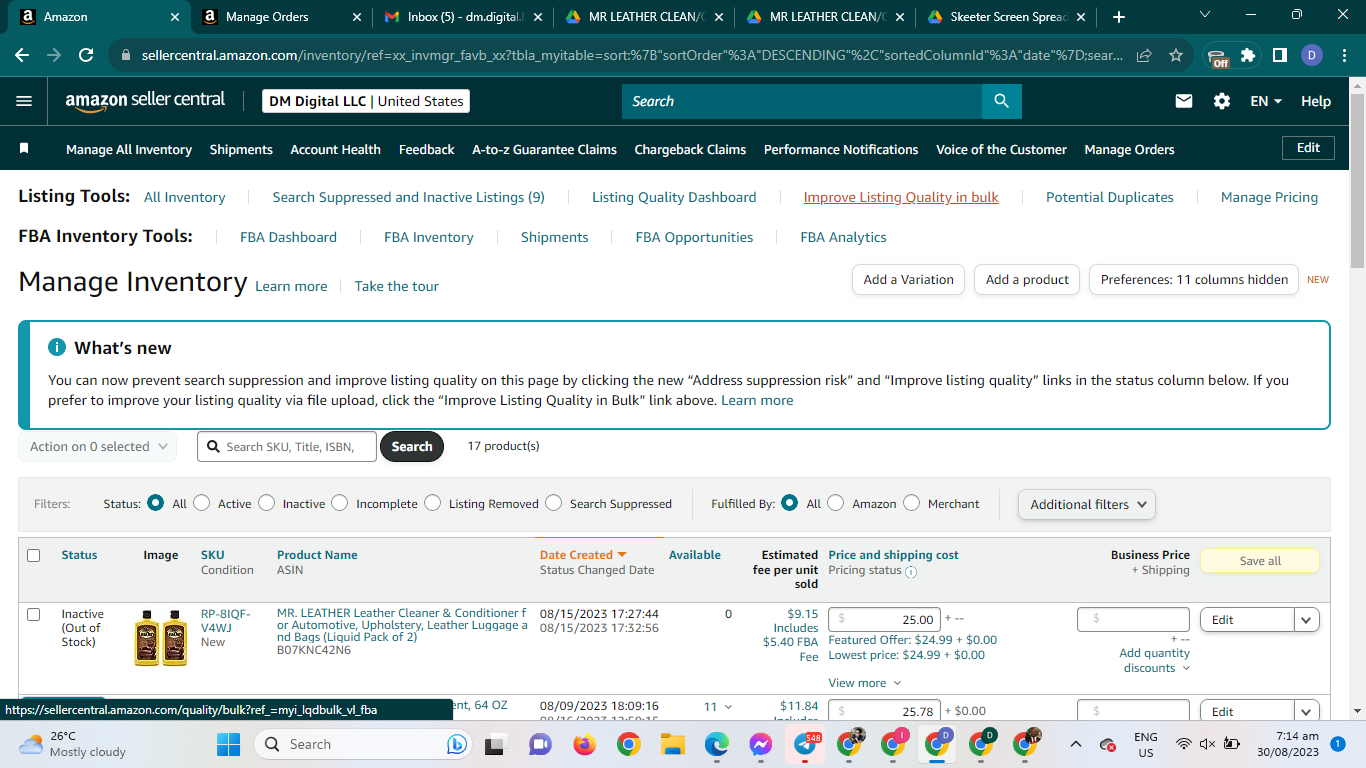Click the black Search button beside SKU field
The width and height of the screenshot is (1366, 768).
point(411,447)
